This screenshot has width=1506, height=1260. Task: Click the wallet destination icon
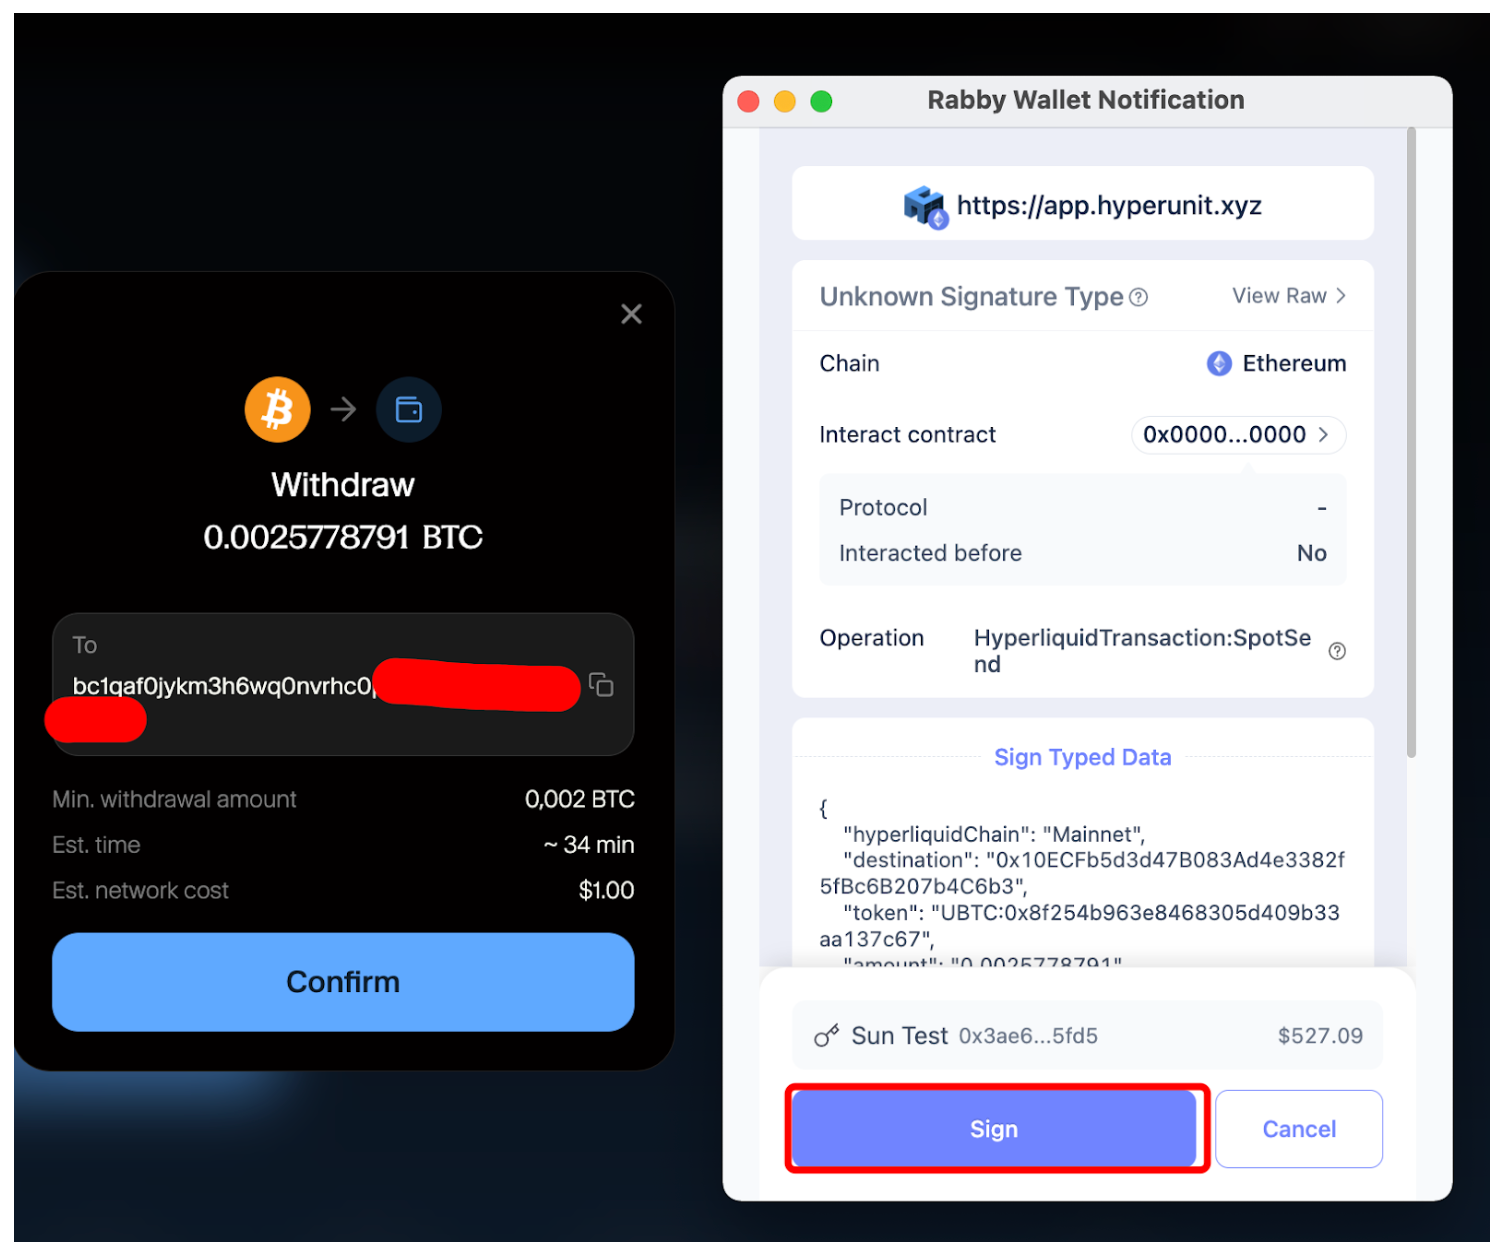[408, 410]
